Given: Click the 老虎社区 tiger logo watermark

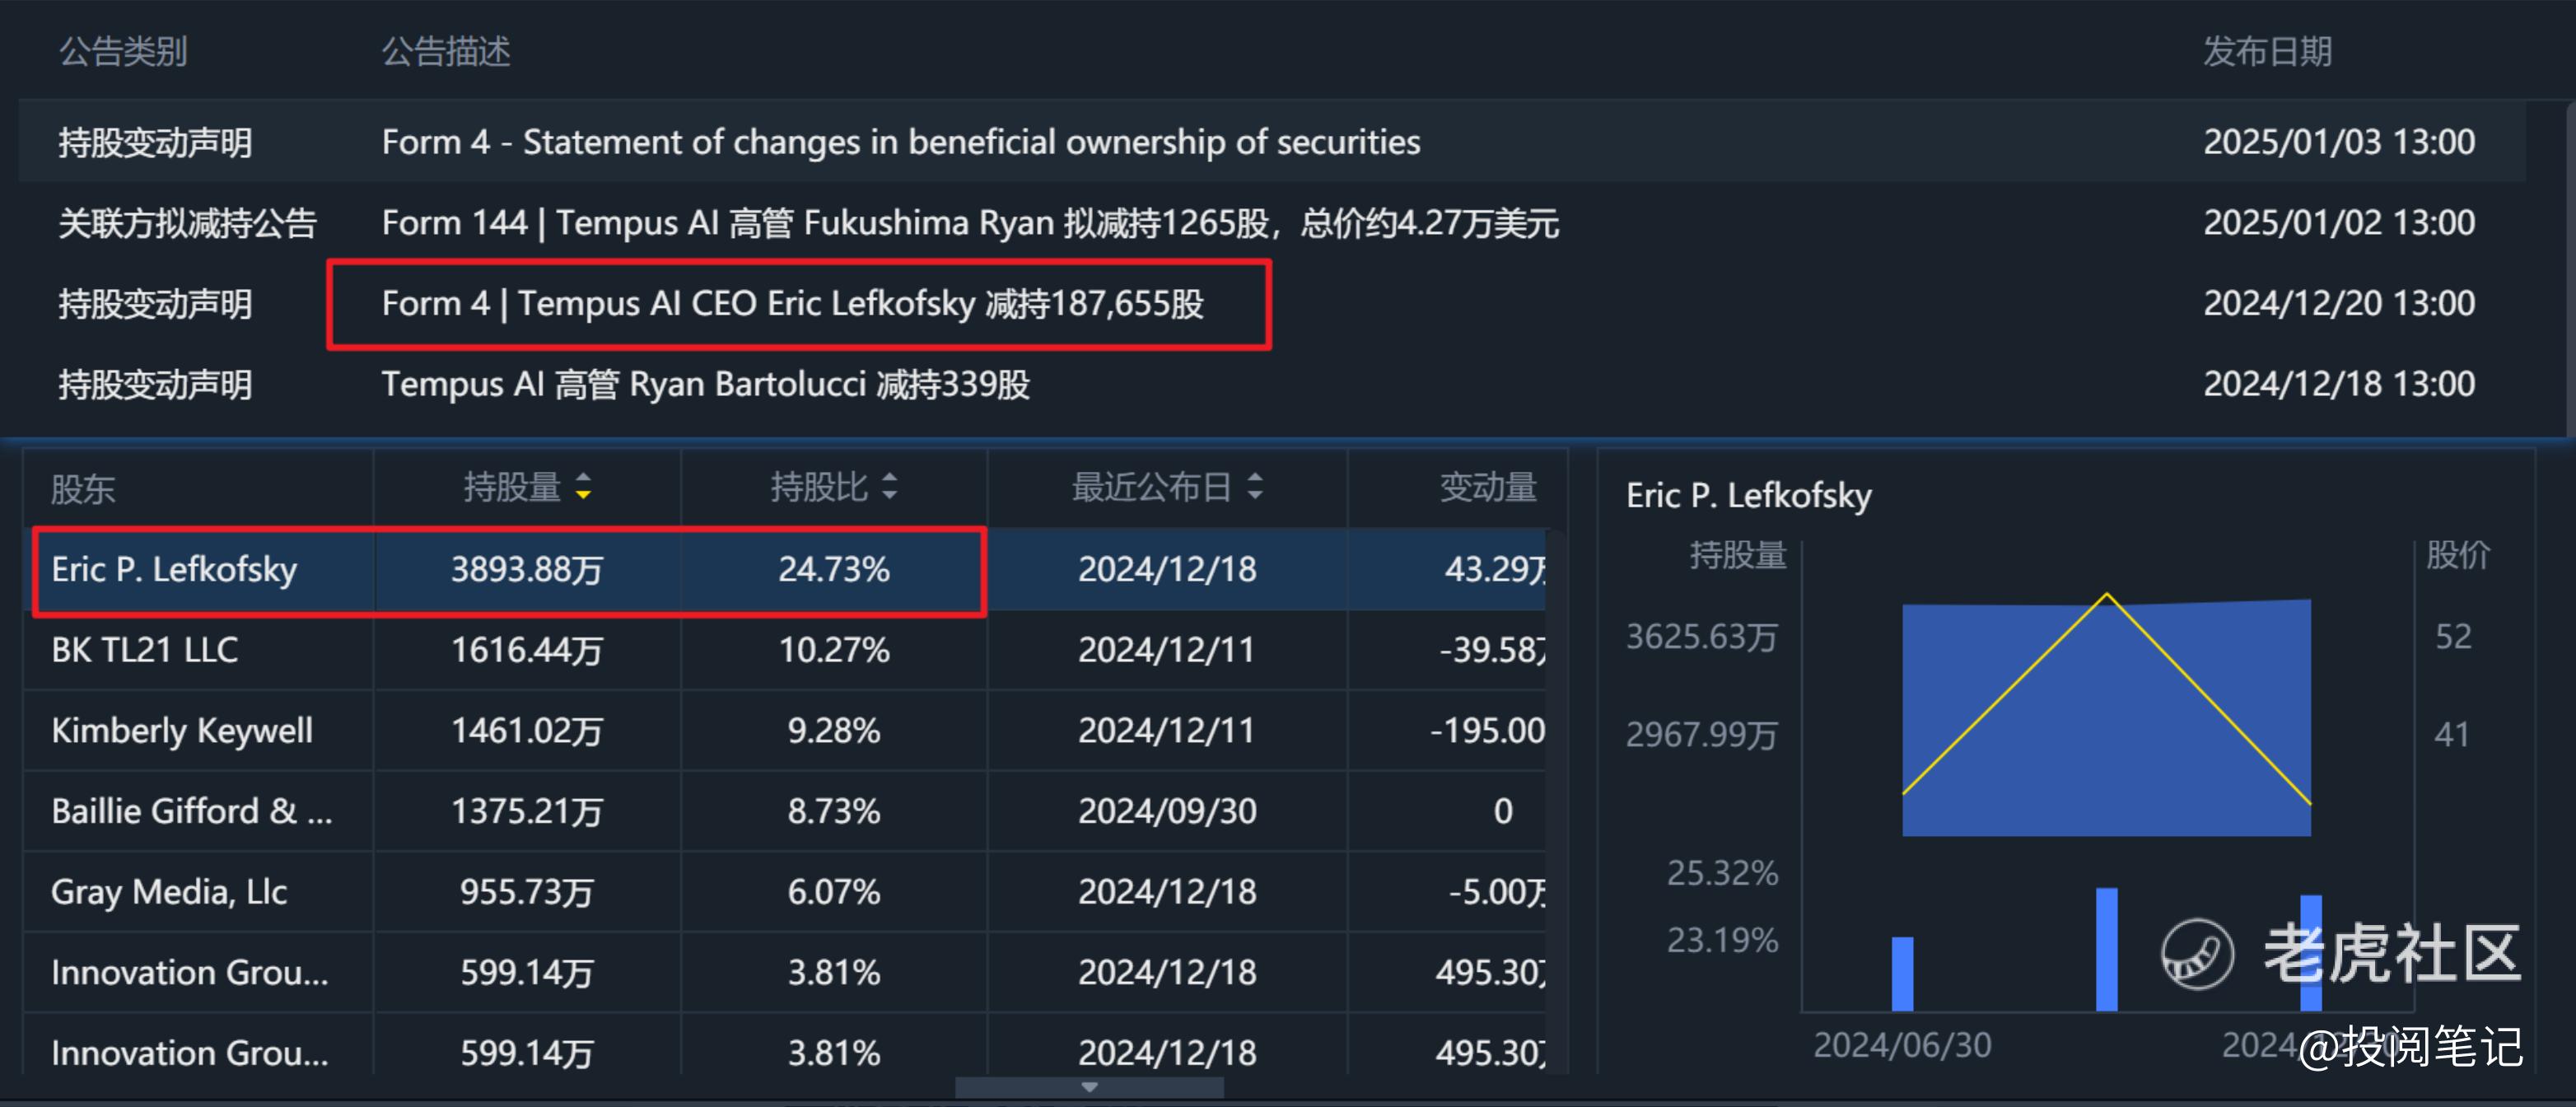Looking at the screenshot, I should point(2197,953).
